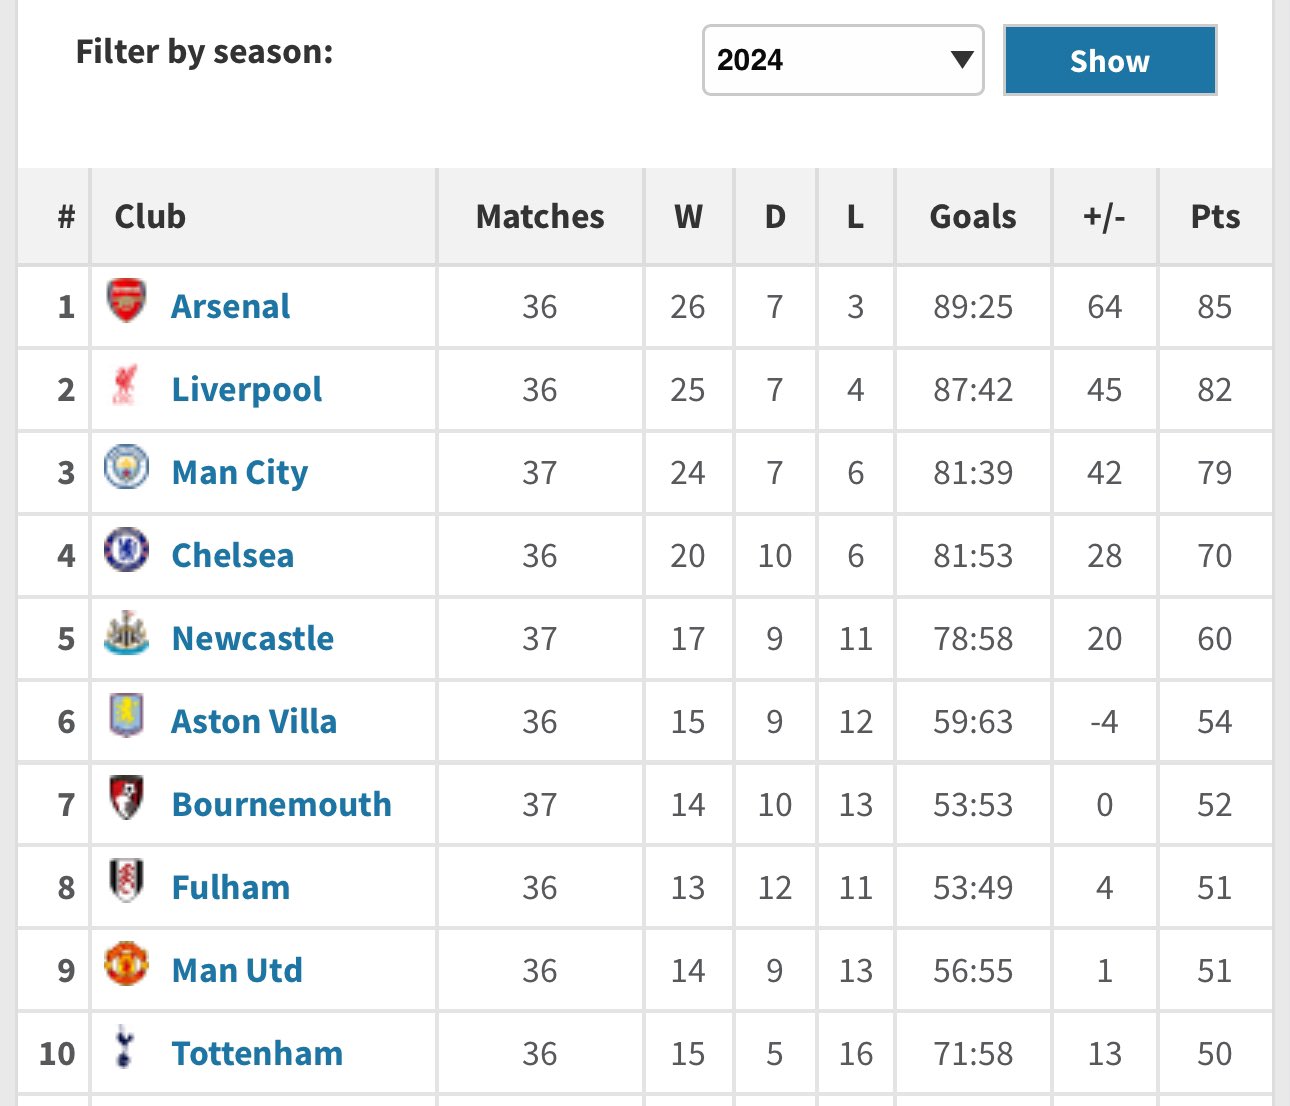Click the Pts column header
The width and height of the screenshot is (1290, 1106).
[x=1215, y=216]
